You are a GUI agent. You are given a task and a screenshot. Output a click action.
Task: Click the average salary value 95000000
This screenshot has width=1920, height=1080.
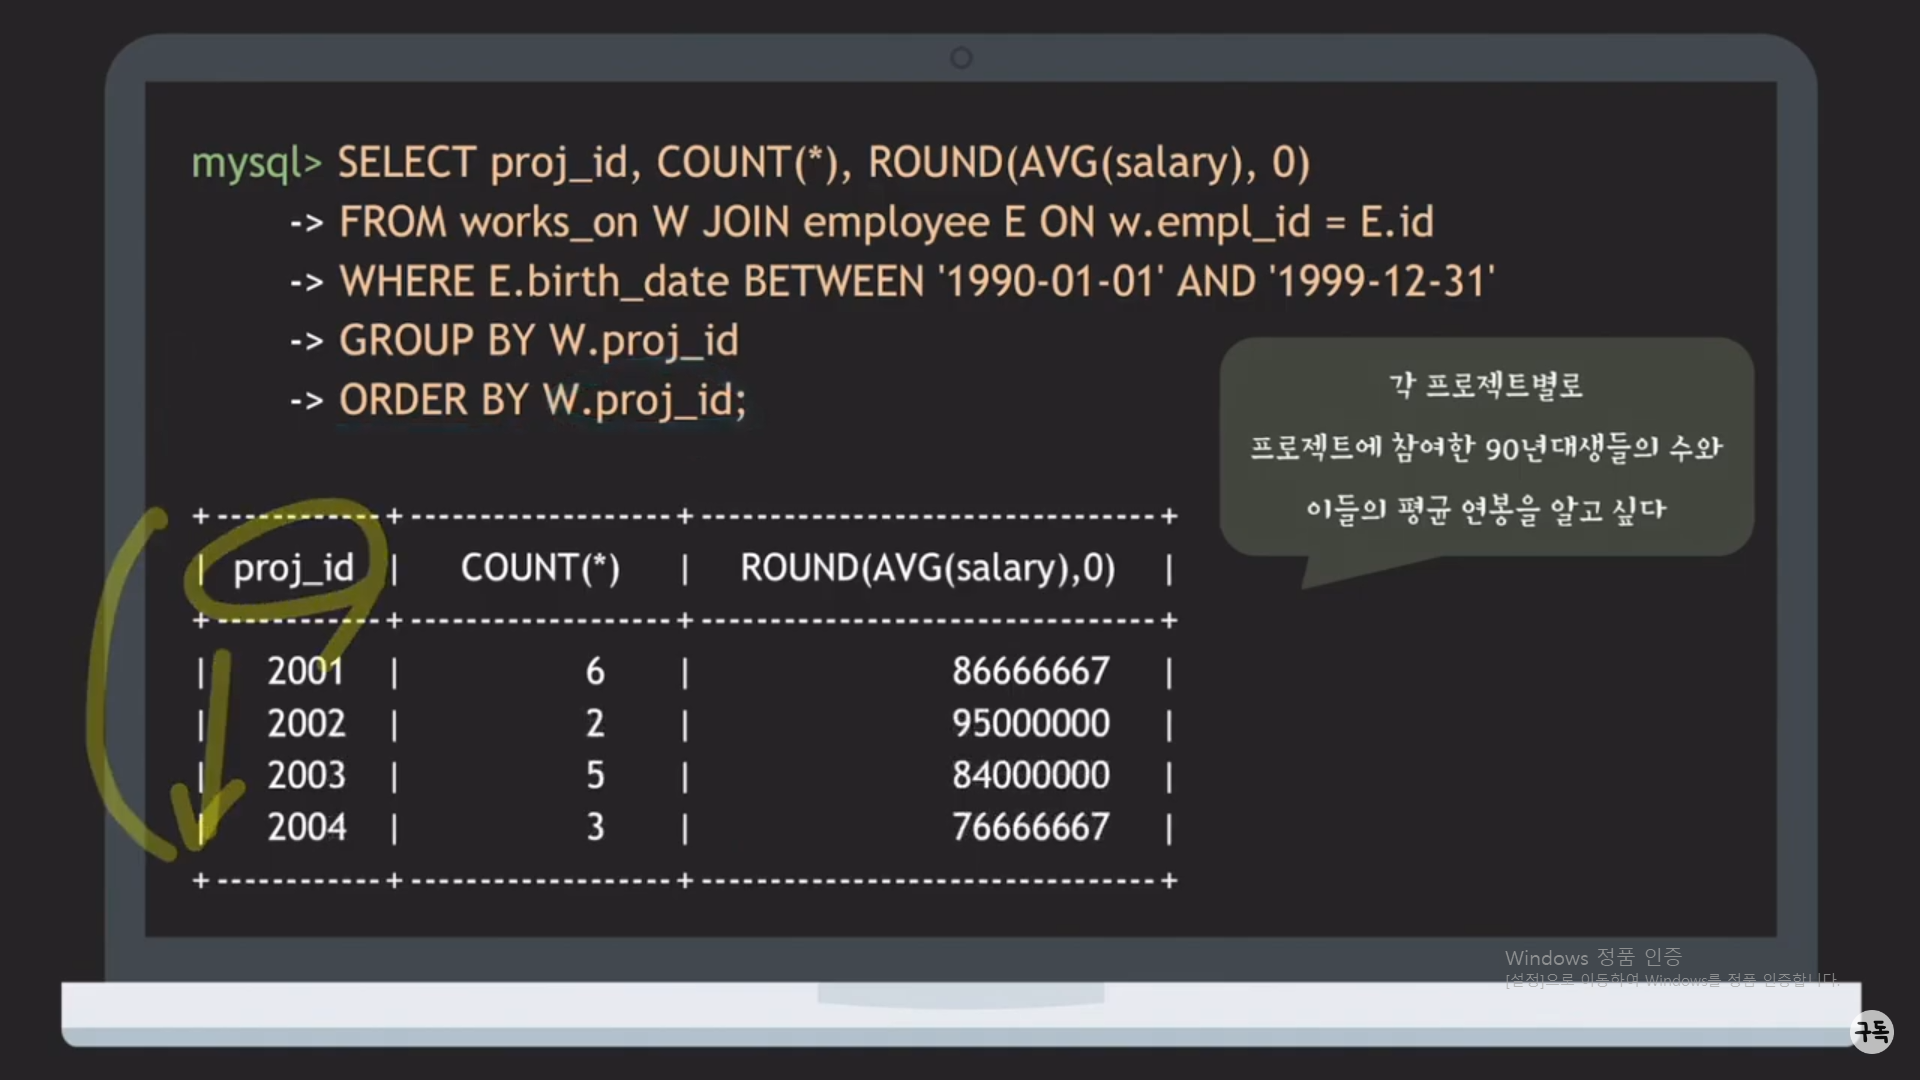click(1030, 723)
